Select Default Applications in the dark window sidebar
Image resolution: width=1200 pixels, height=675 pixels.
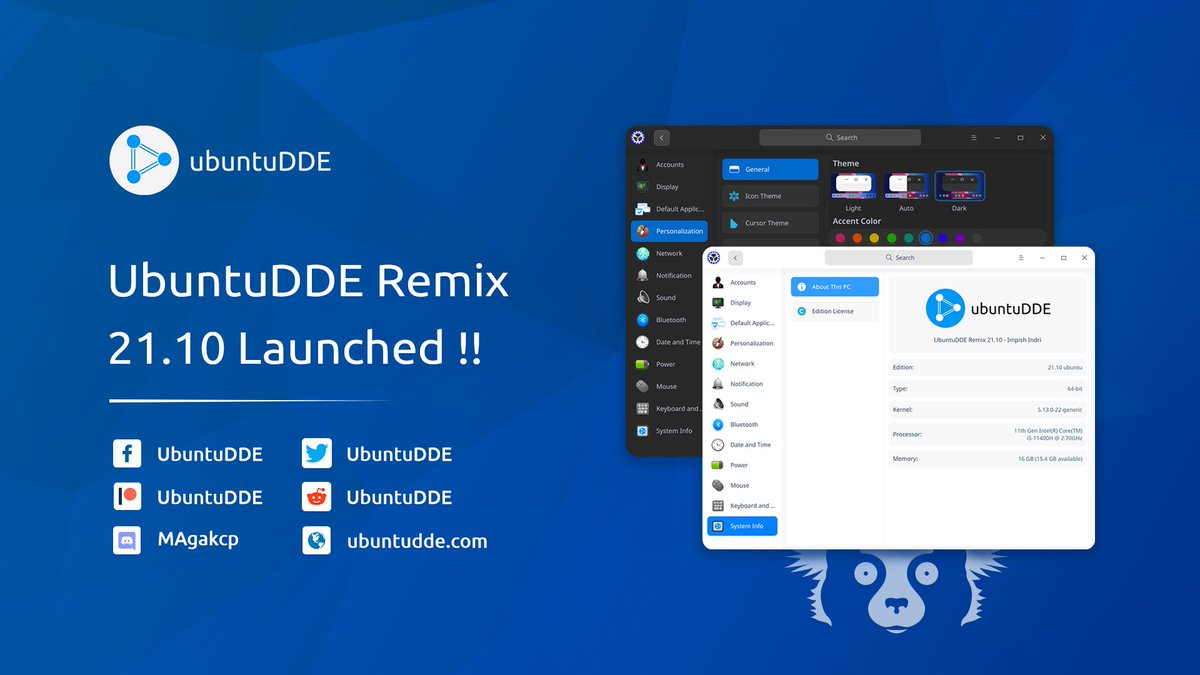point(668,209)
